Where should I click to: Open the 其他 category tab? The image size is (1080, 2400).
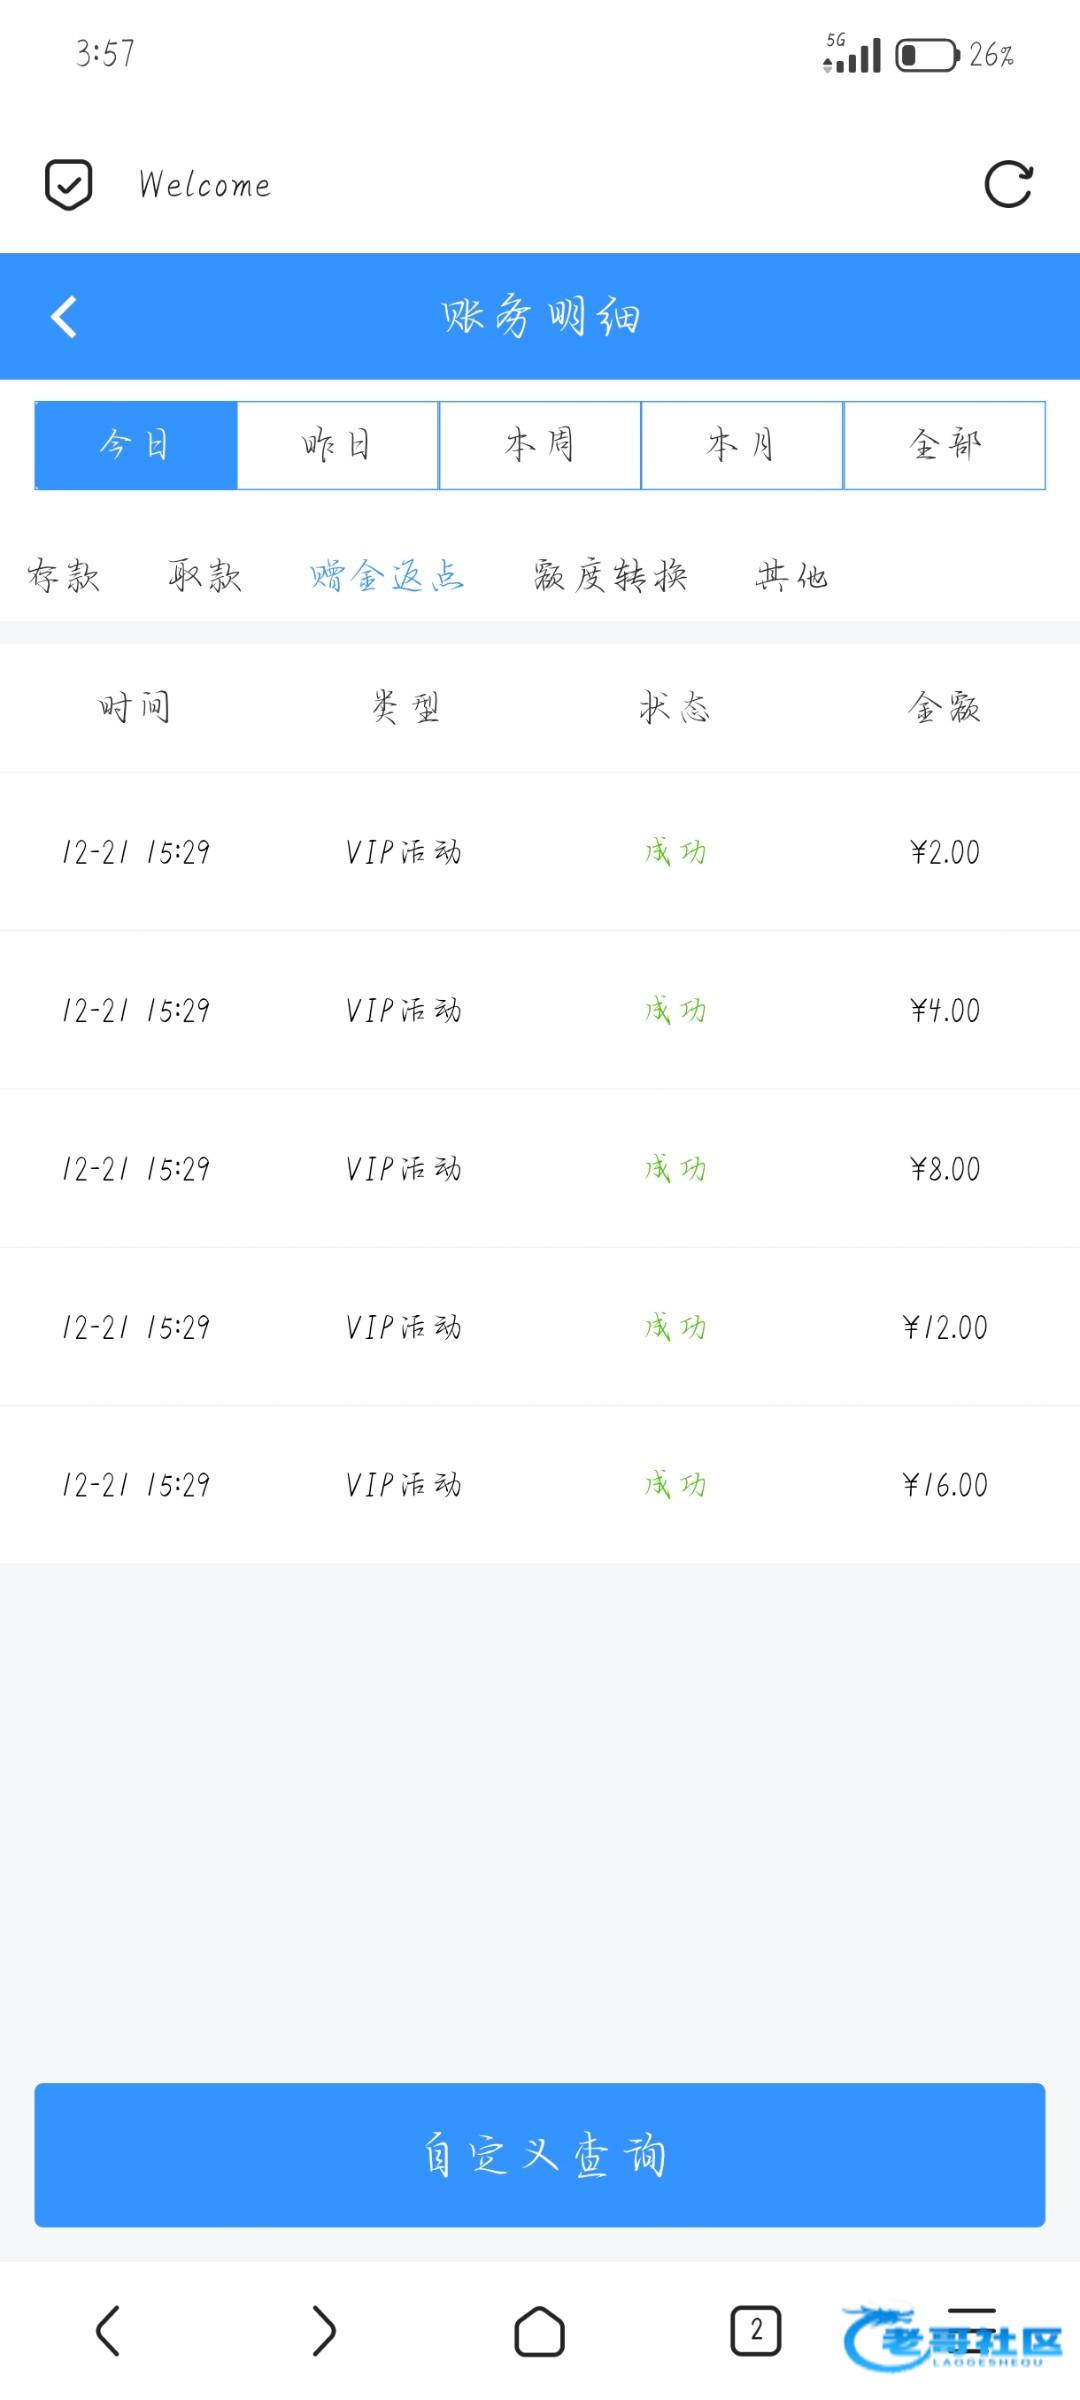792,576
